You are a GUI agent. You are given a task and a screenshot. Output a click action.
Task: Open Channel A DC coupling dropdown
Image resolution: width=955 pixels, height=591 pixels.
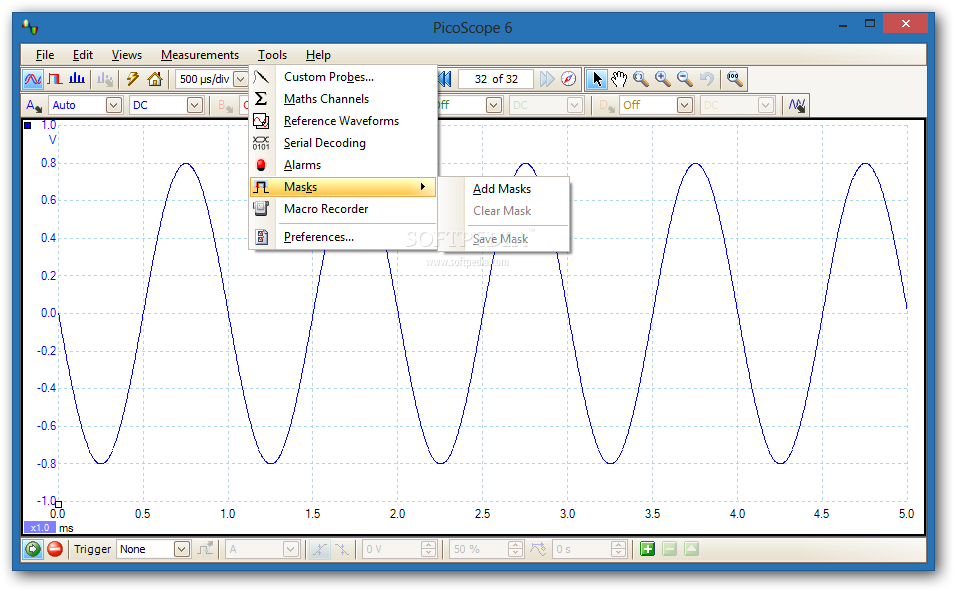tap(194, 105)
